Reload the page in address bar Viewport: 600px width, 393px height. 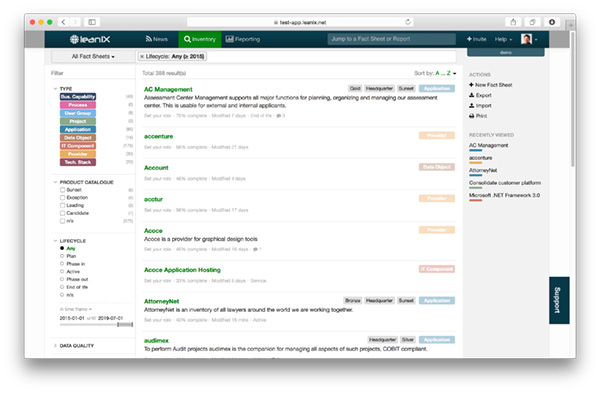(x=408, y=22)
